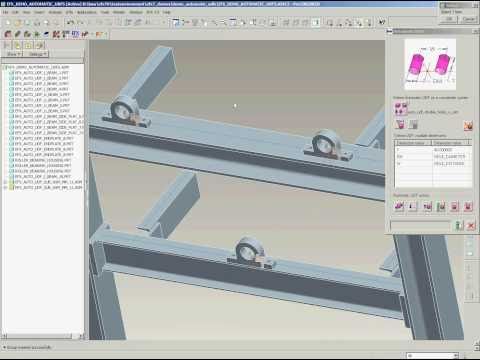The height and width of the screenshot is (360, 480).
Task: Expand the last SUB_ASM node in model tree
Action: pos(5,188)
